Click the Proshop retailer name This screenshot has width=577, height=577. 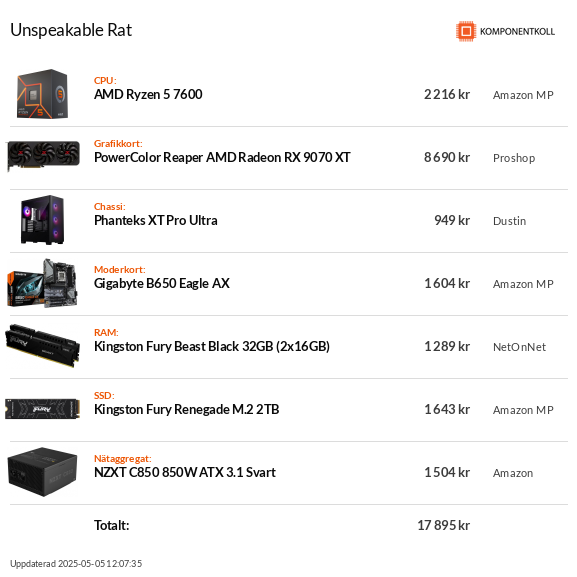[x=514, y=158]
